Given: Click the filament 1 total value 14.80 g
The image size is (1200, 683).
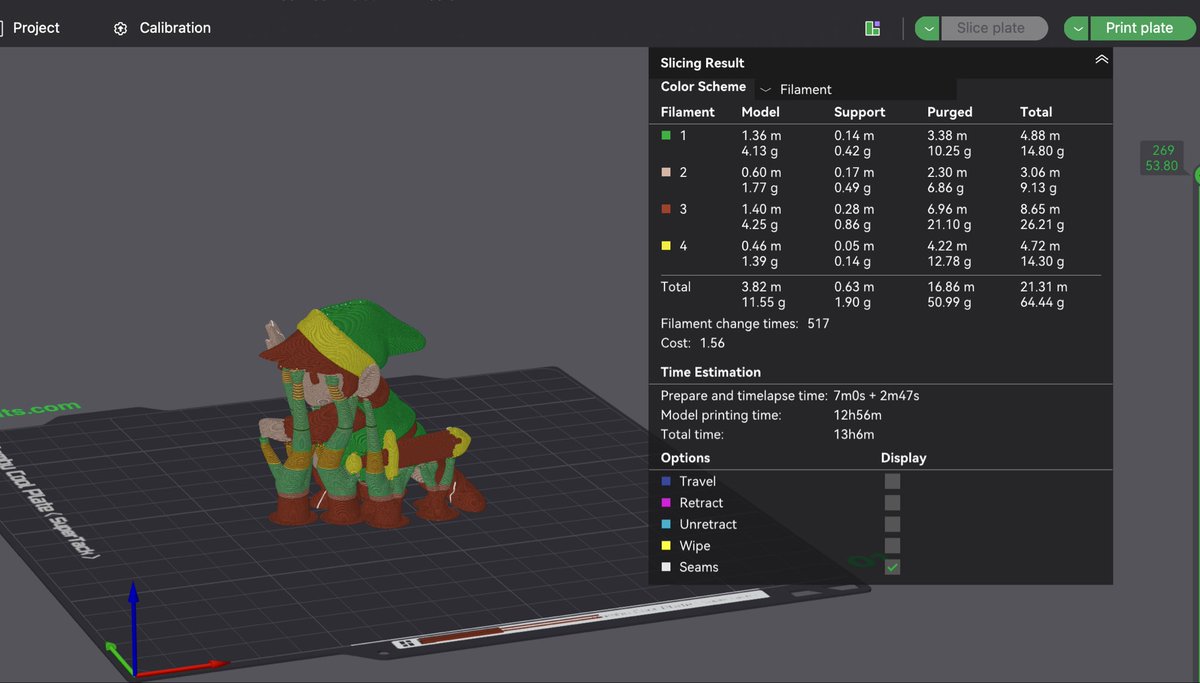Looking at the screenshot, I should tap(1042, 151).
